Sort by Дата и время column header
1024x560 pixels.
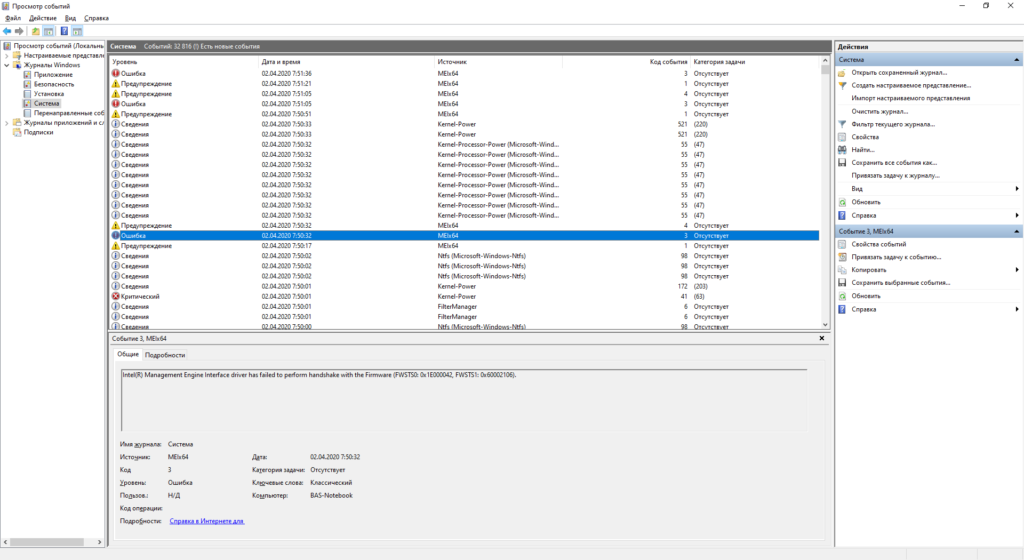pyautogui.click(x=347, y=62)
